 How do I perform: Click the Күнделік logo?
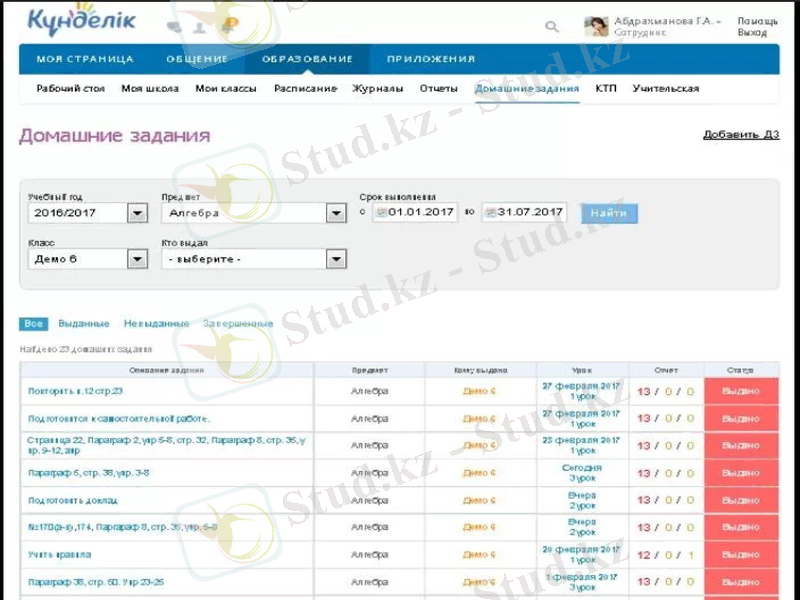[82, 21]
